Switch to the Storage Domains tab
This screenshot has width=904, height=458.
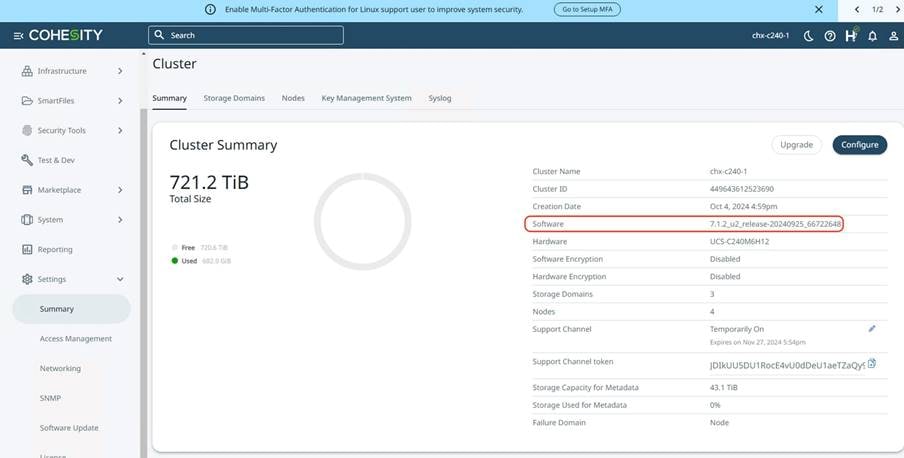234,98
